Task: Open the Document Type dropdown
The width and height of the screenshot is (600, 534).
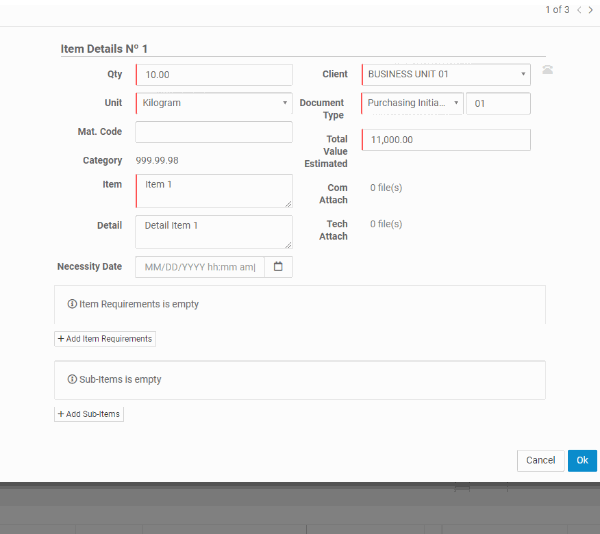Action: [x=412, y=103]
